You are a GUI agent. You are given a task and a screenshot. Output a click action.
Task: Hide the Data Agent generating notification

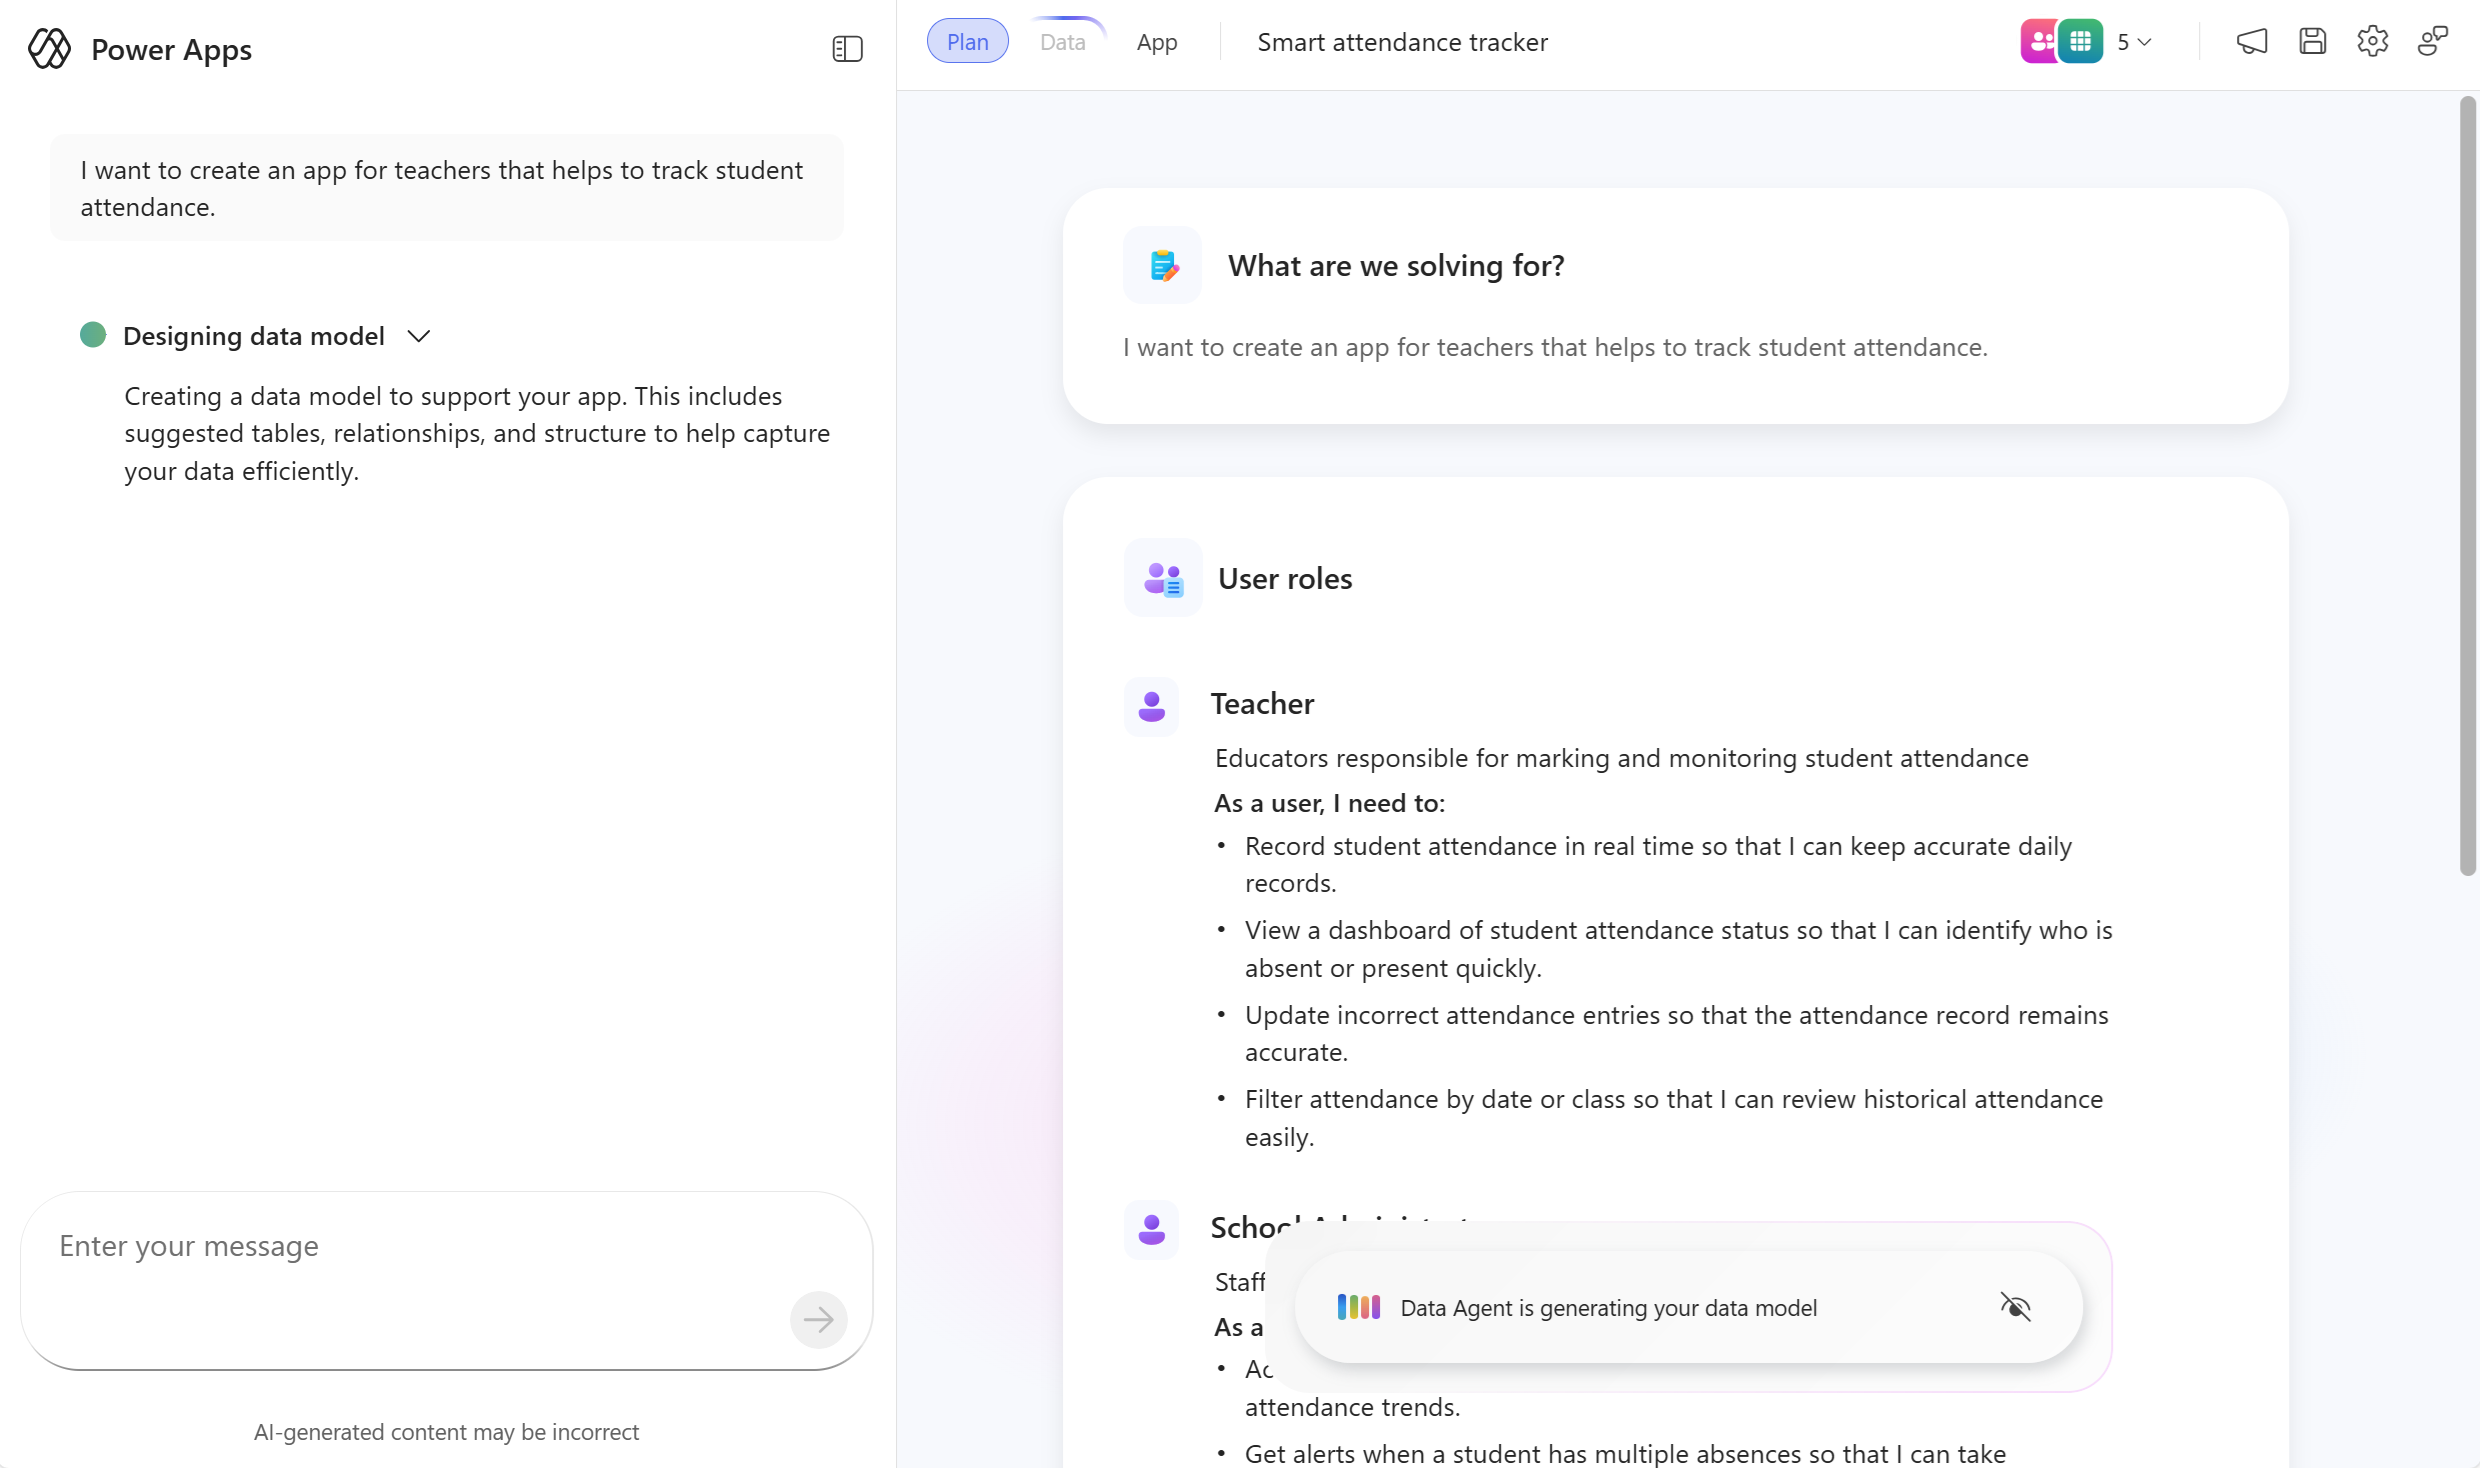coord(2015,1307)
